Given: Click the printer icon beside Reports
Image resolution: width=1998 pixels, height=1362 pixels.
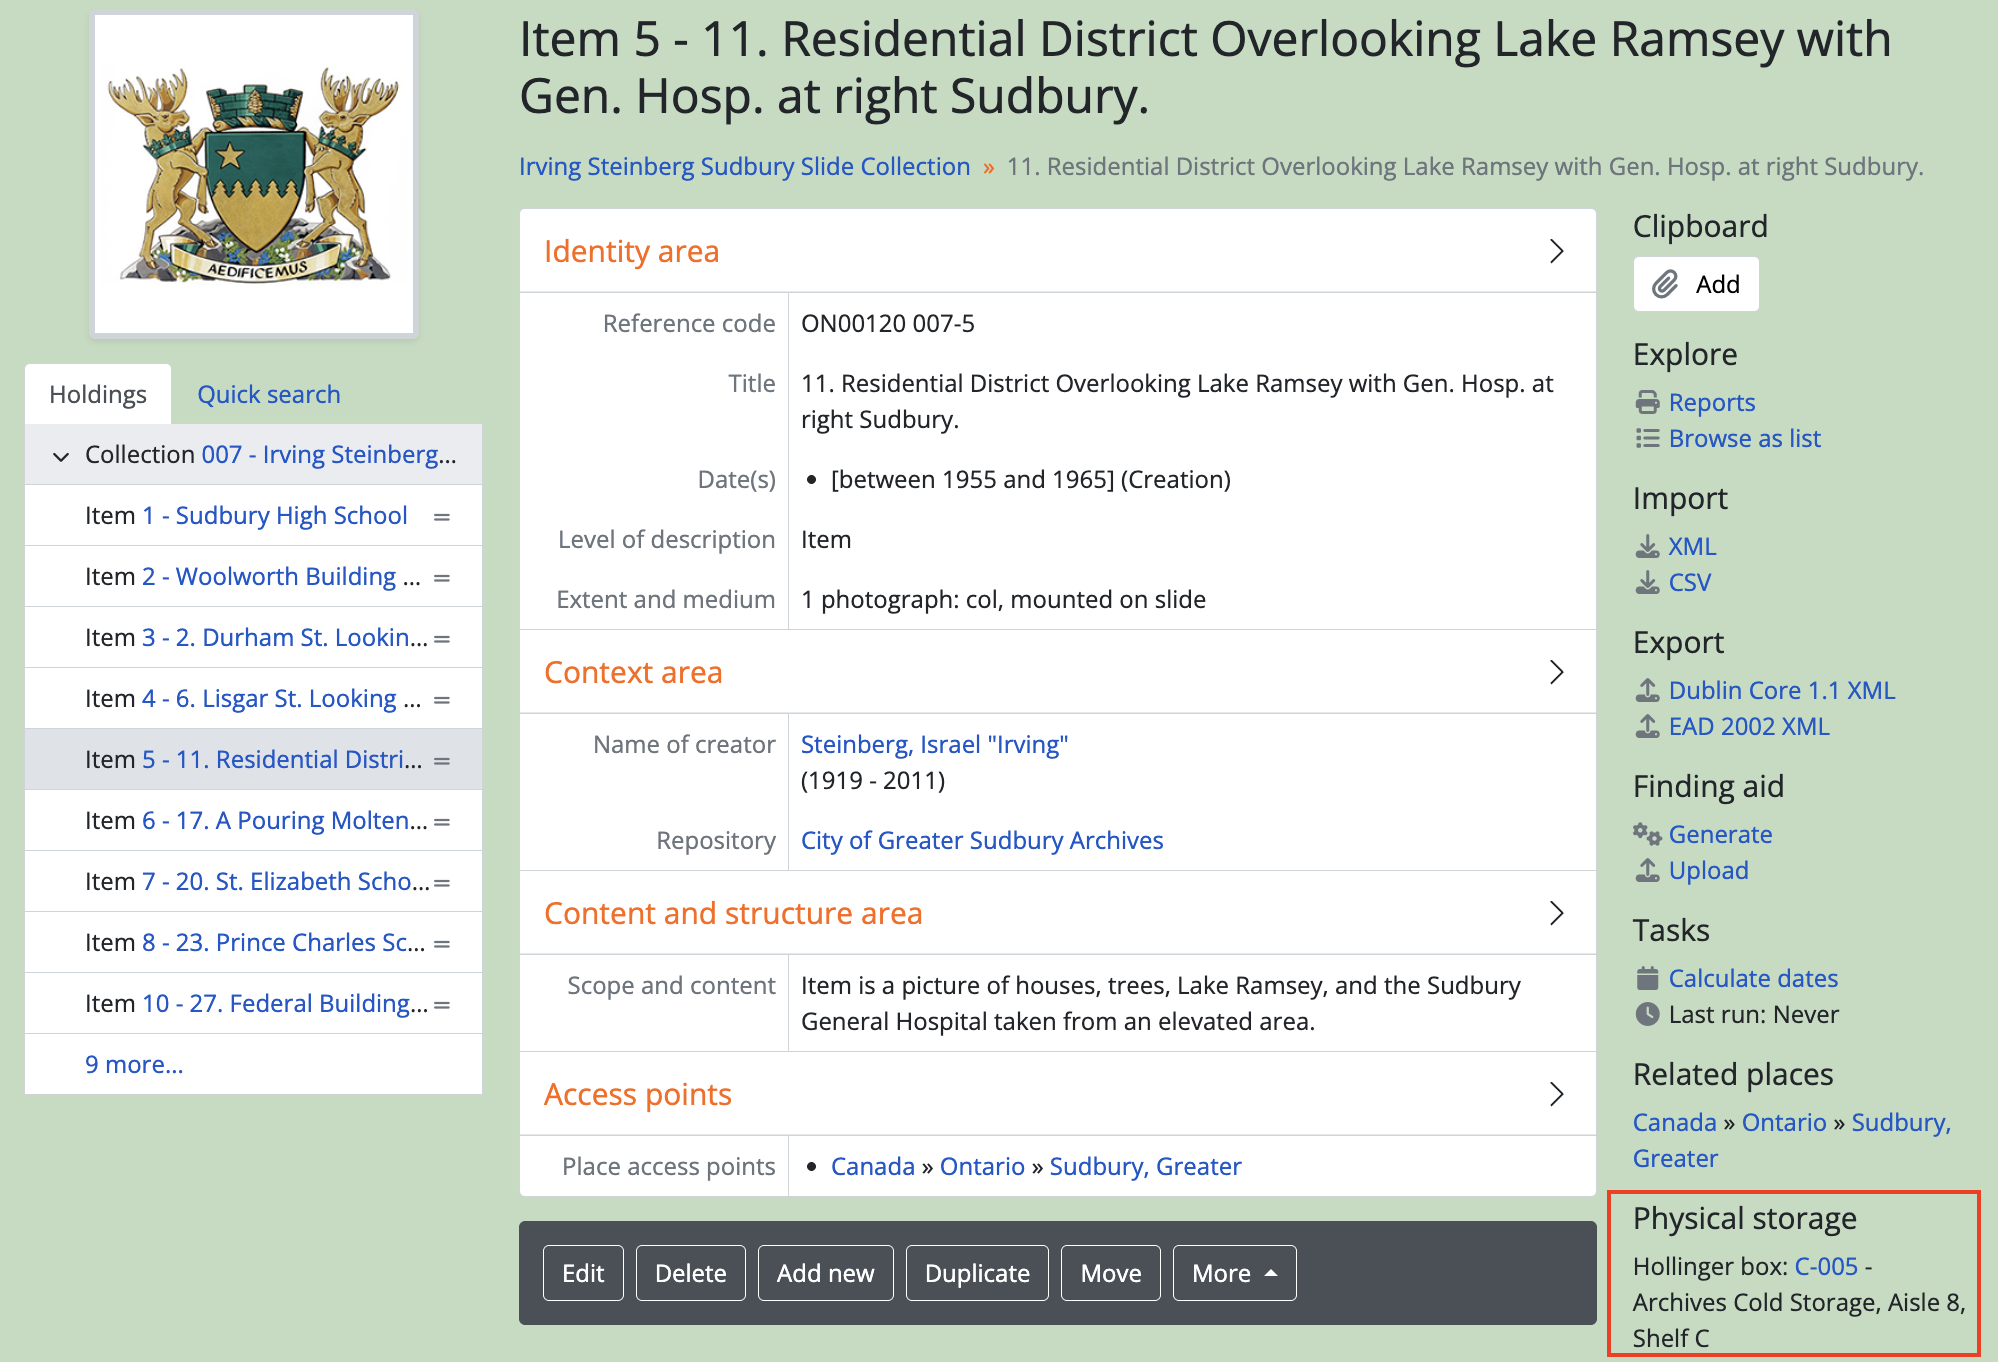Looking at the screenshot, I should click(x=1647, y=402).
